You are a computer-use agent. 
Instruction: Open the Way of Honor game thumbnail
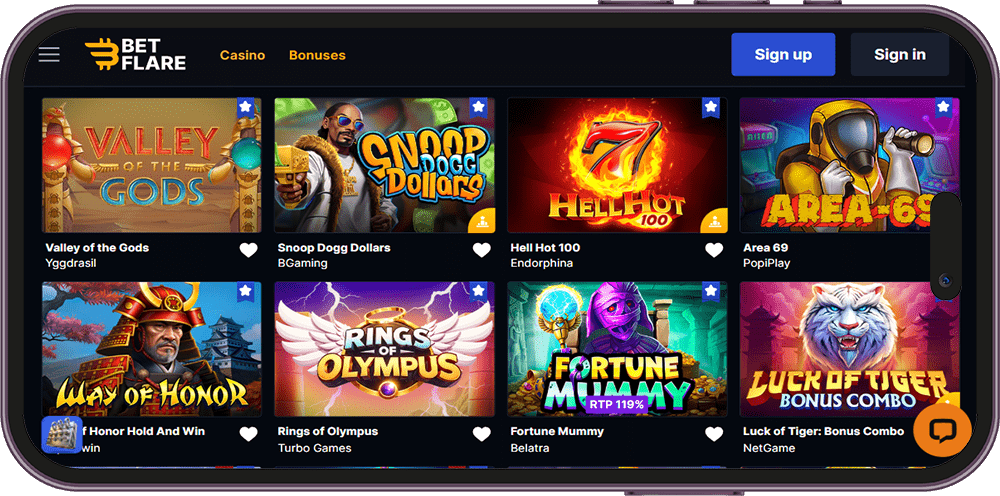point(152,349)
